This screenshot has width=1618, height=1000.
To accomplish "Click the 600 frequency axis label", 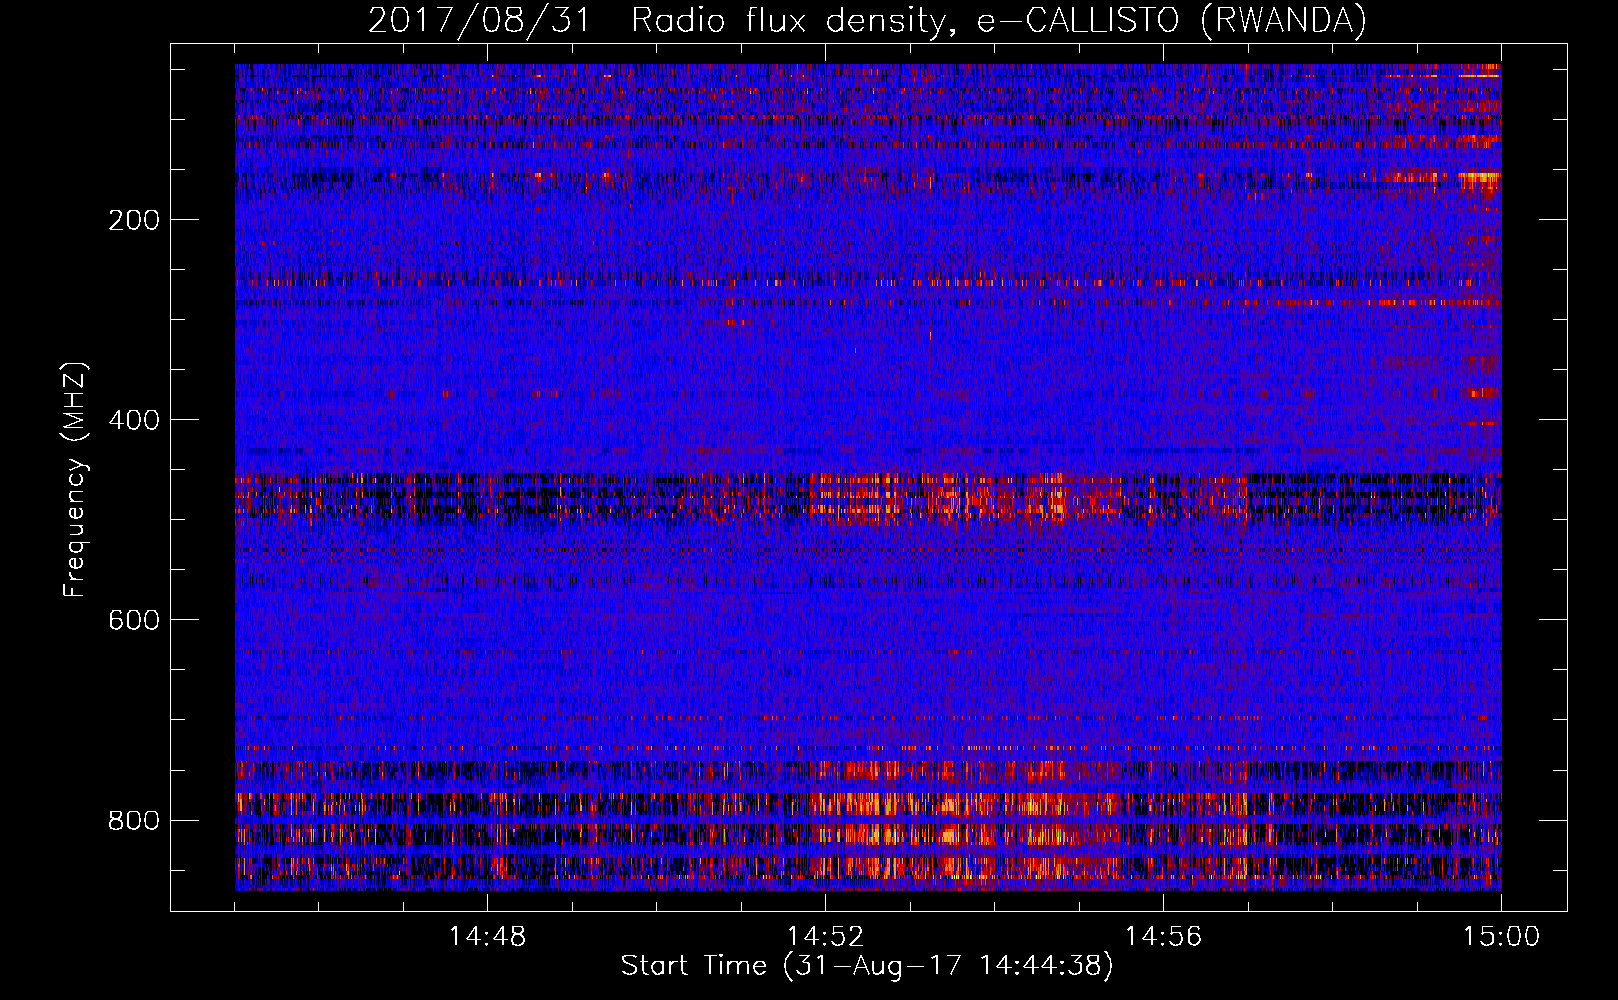I will click(x=134, y=620).
